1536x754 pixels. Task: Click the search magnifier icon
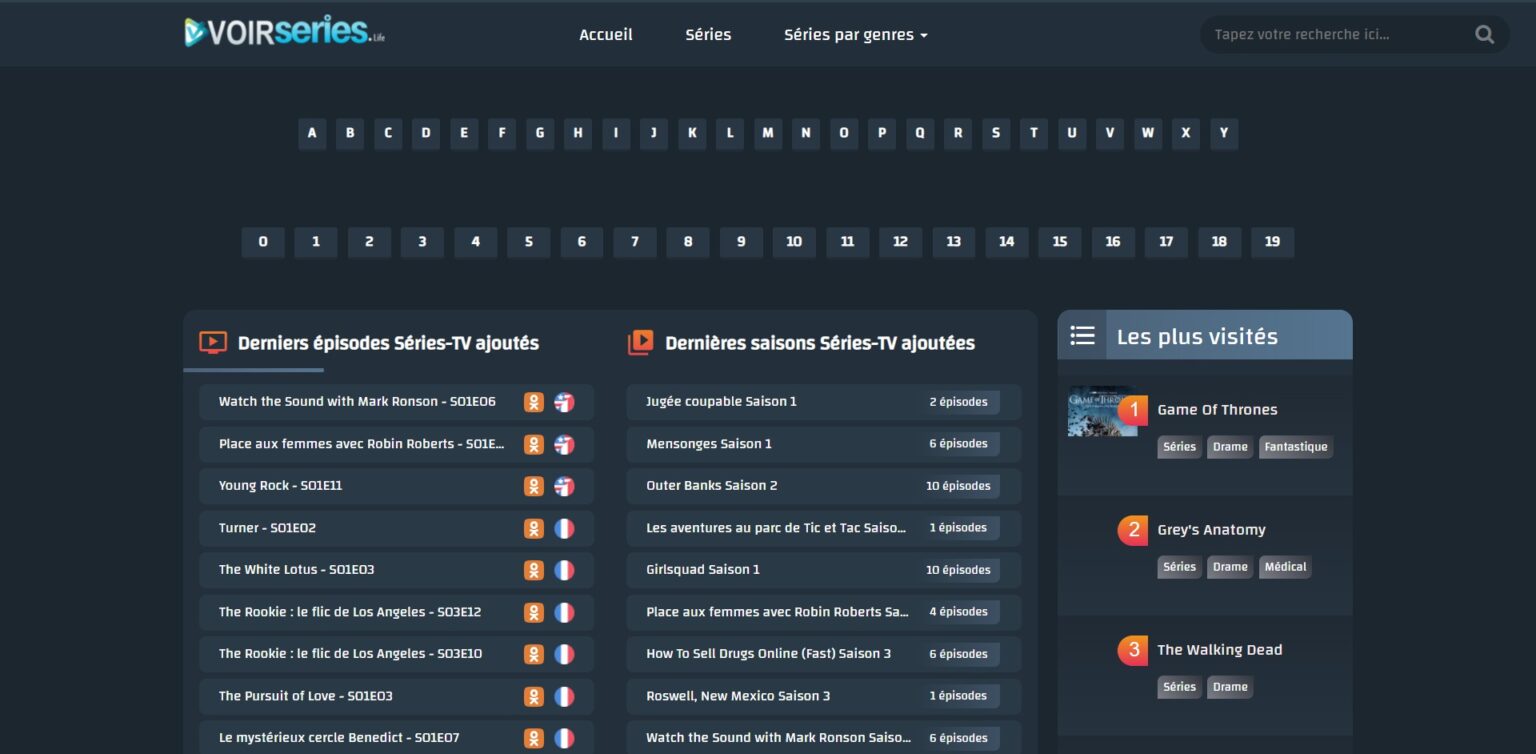(x=1484, y=35)
